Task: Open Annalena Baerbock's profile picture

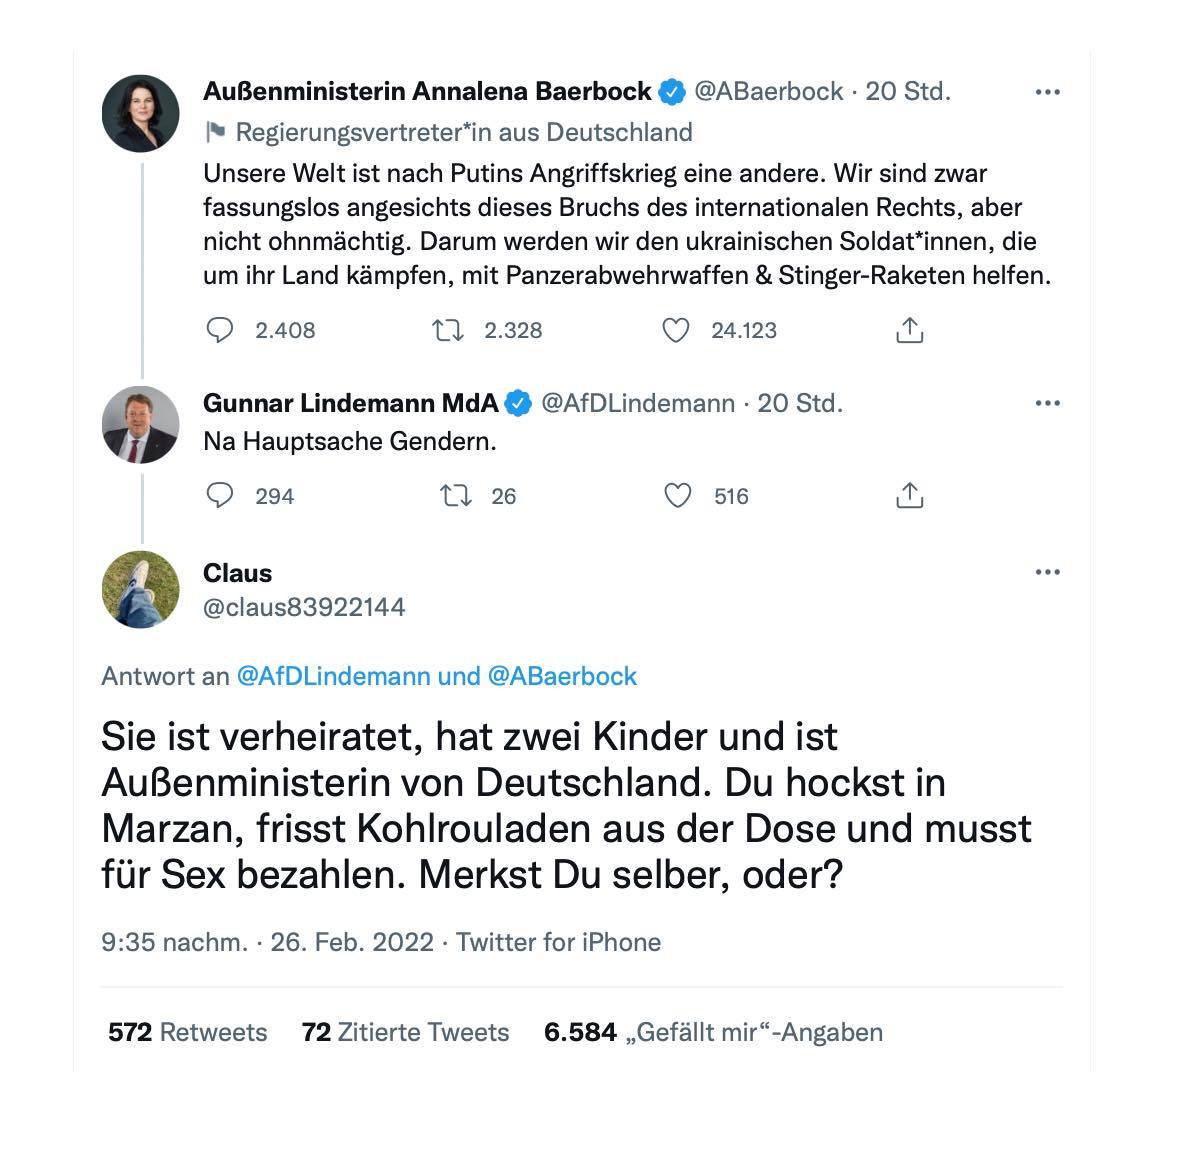Action: (x=140, y=113)
